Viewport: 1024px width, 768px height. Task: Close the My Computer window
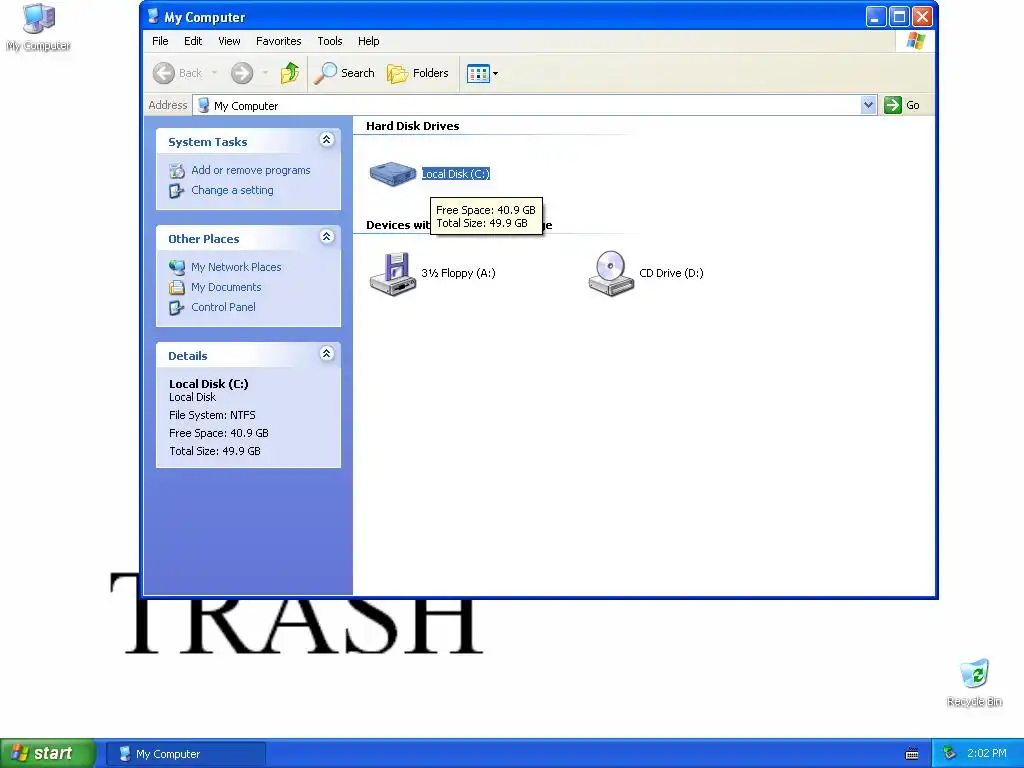(x=922, y=16)
